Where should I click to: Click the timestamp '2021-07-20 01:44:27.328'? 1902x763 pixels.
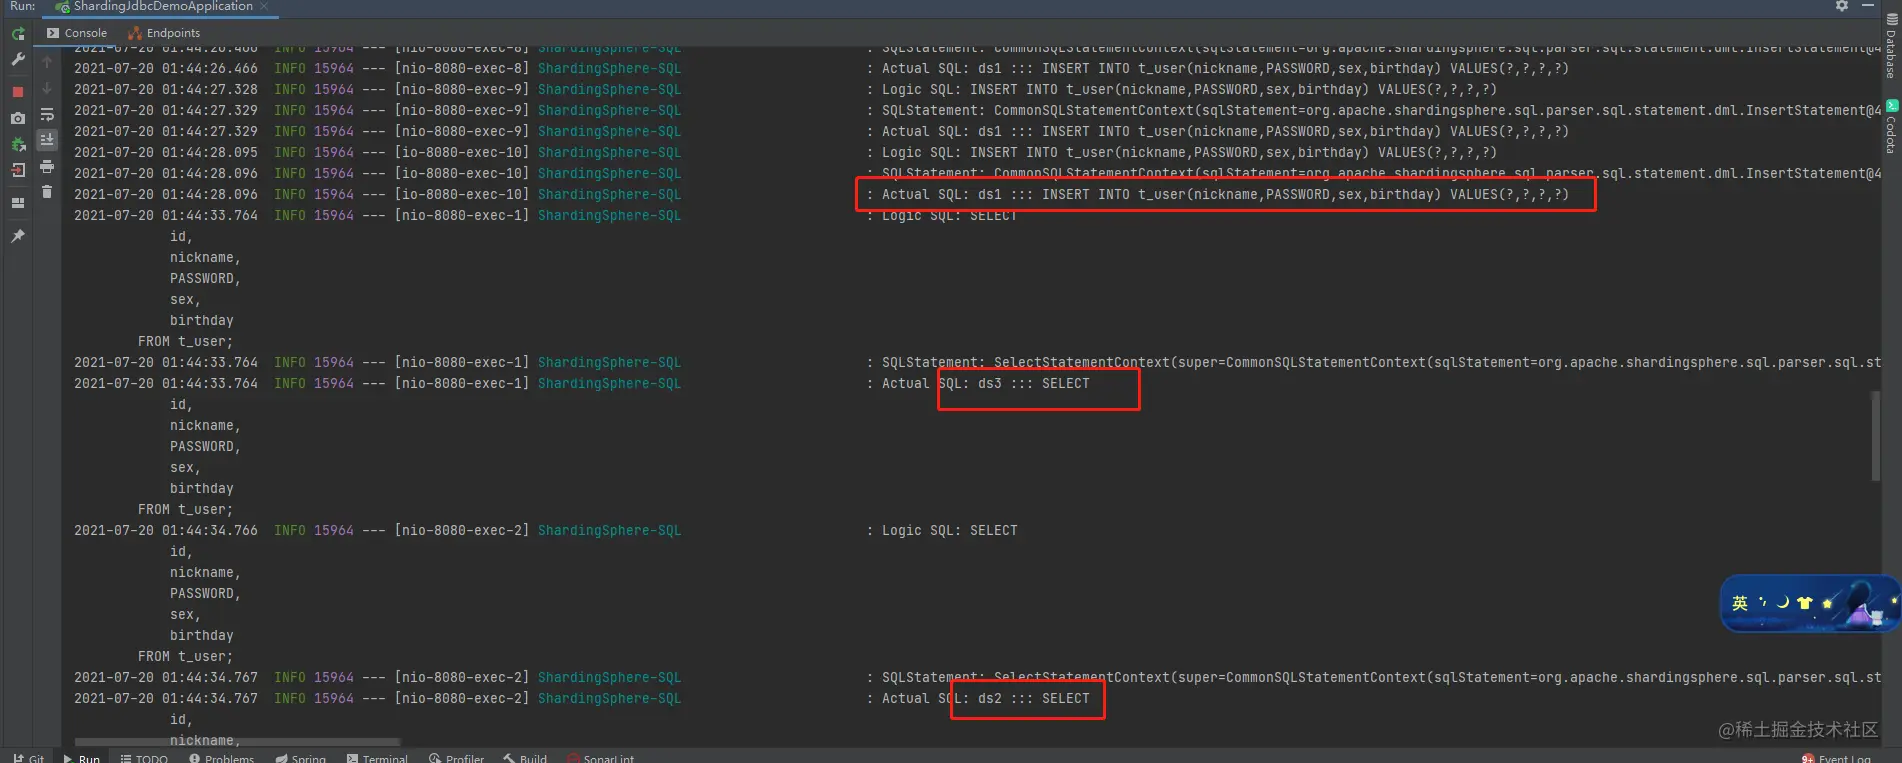click(x=166, y=90)
